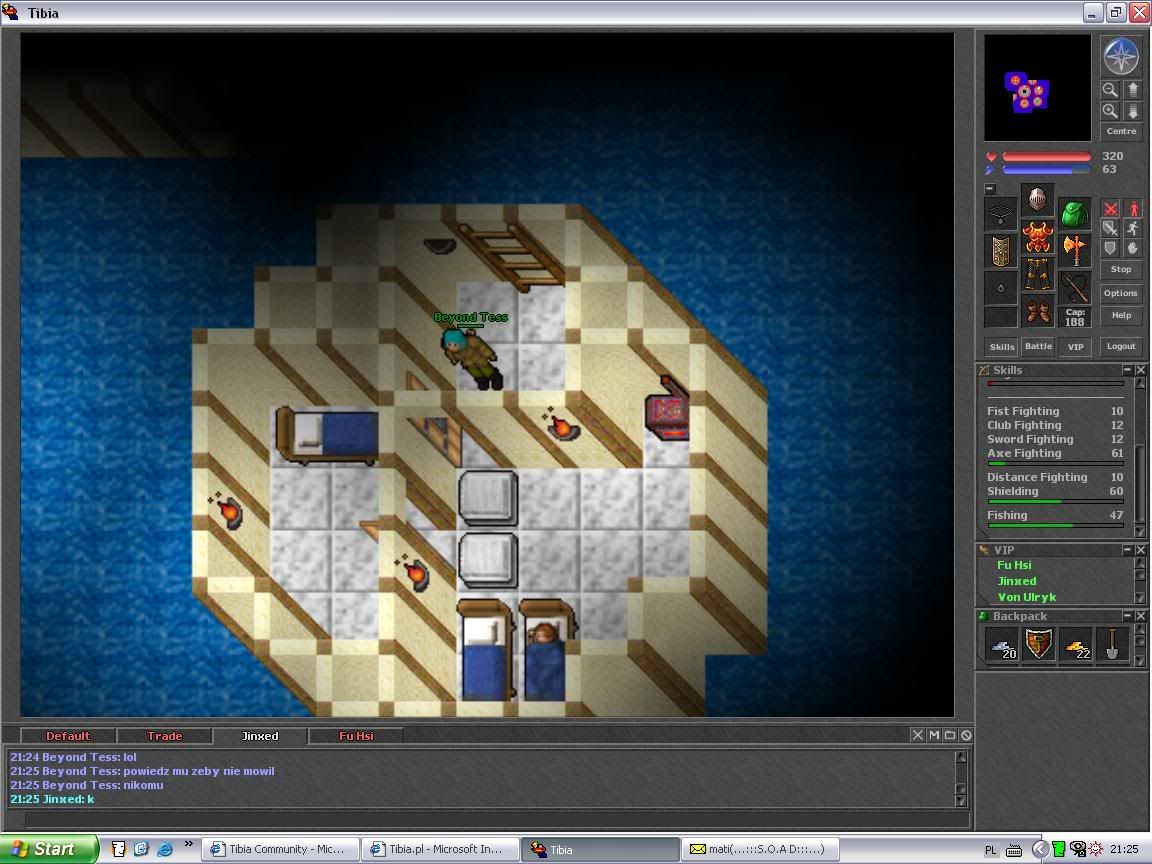
Task: Zoom in the minimap
Action: click(1110, 111)
